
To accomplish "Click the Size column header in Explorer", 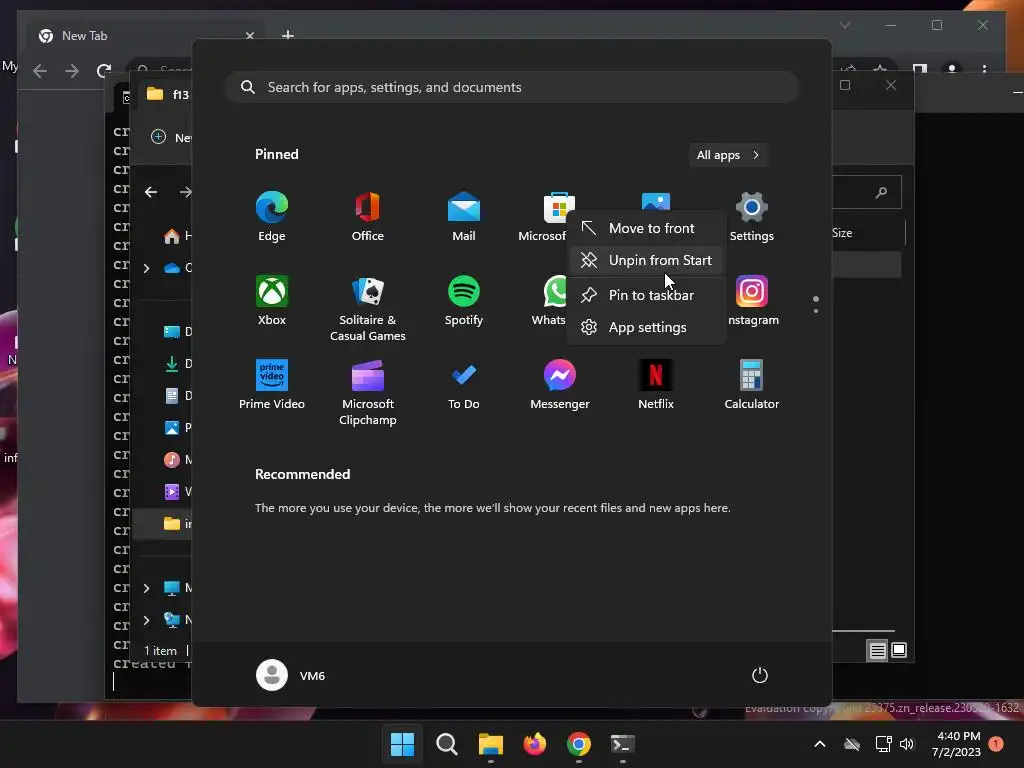I will point(842,232).
